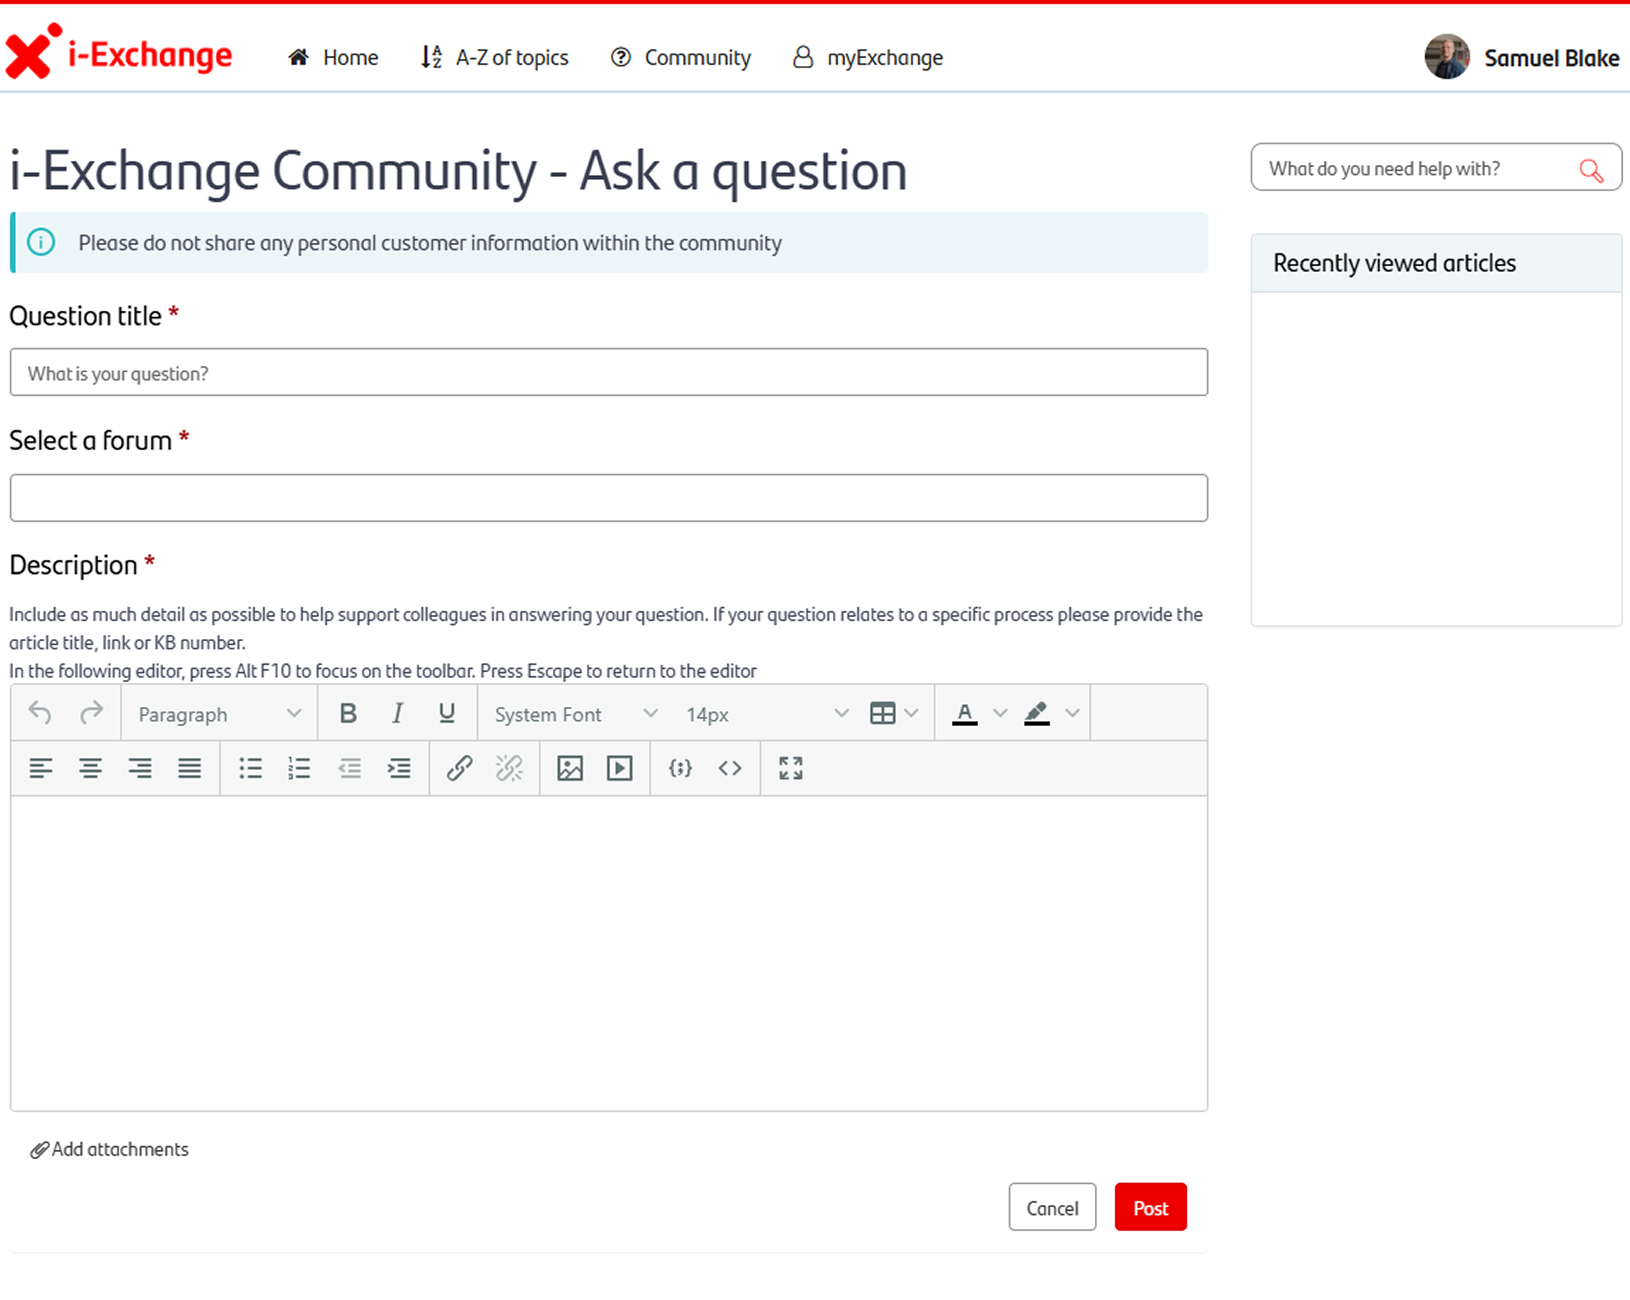Click the info icon in notice banner
Viewport: 1630px width, 1300px height.
(41, 242)
